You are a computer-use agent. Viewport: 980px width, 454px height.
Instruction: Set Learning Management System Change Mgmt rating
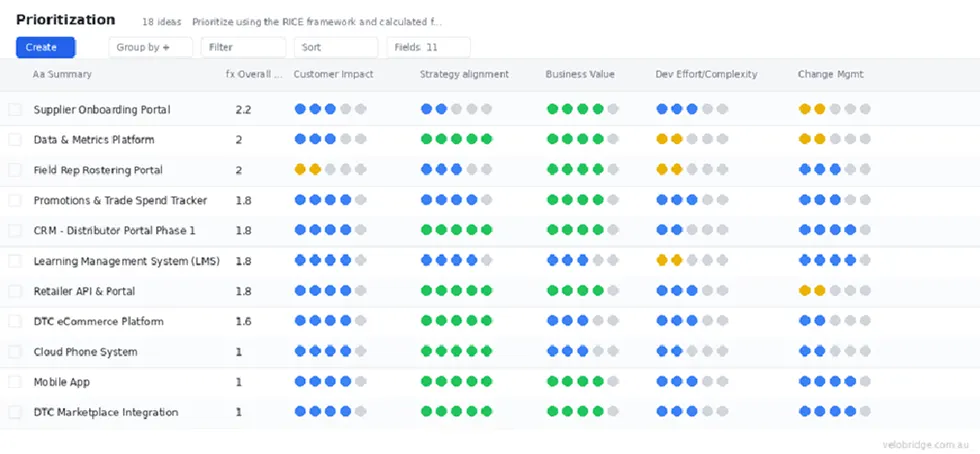coord(834,260)
